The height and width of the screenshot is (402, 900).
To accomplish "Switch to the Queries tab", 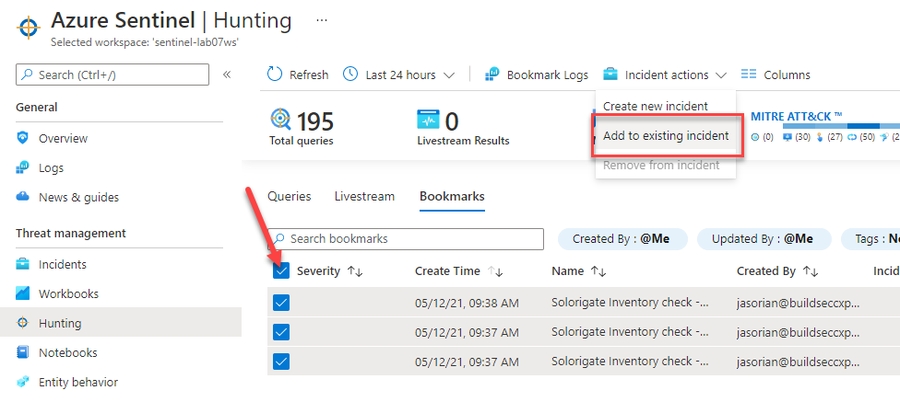I will point(289,197).
